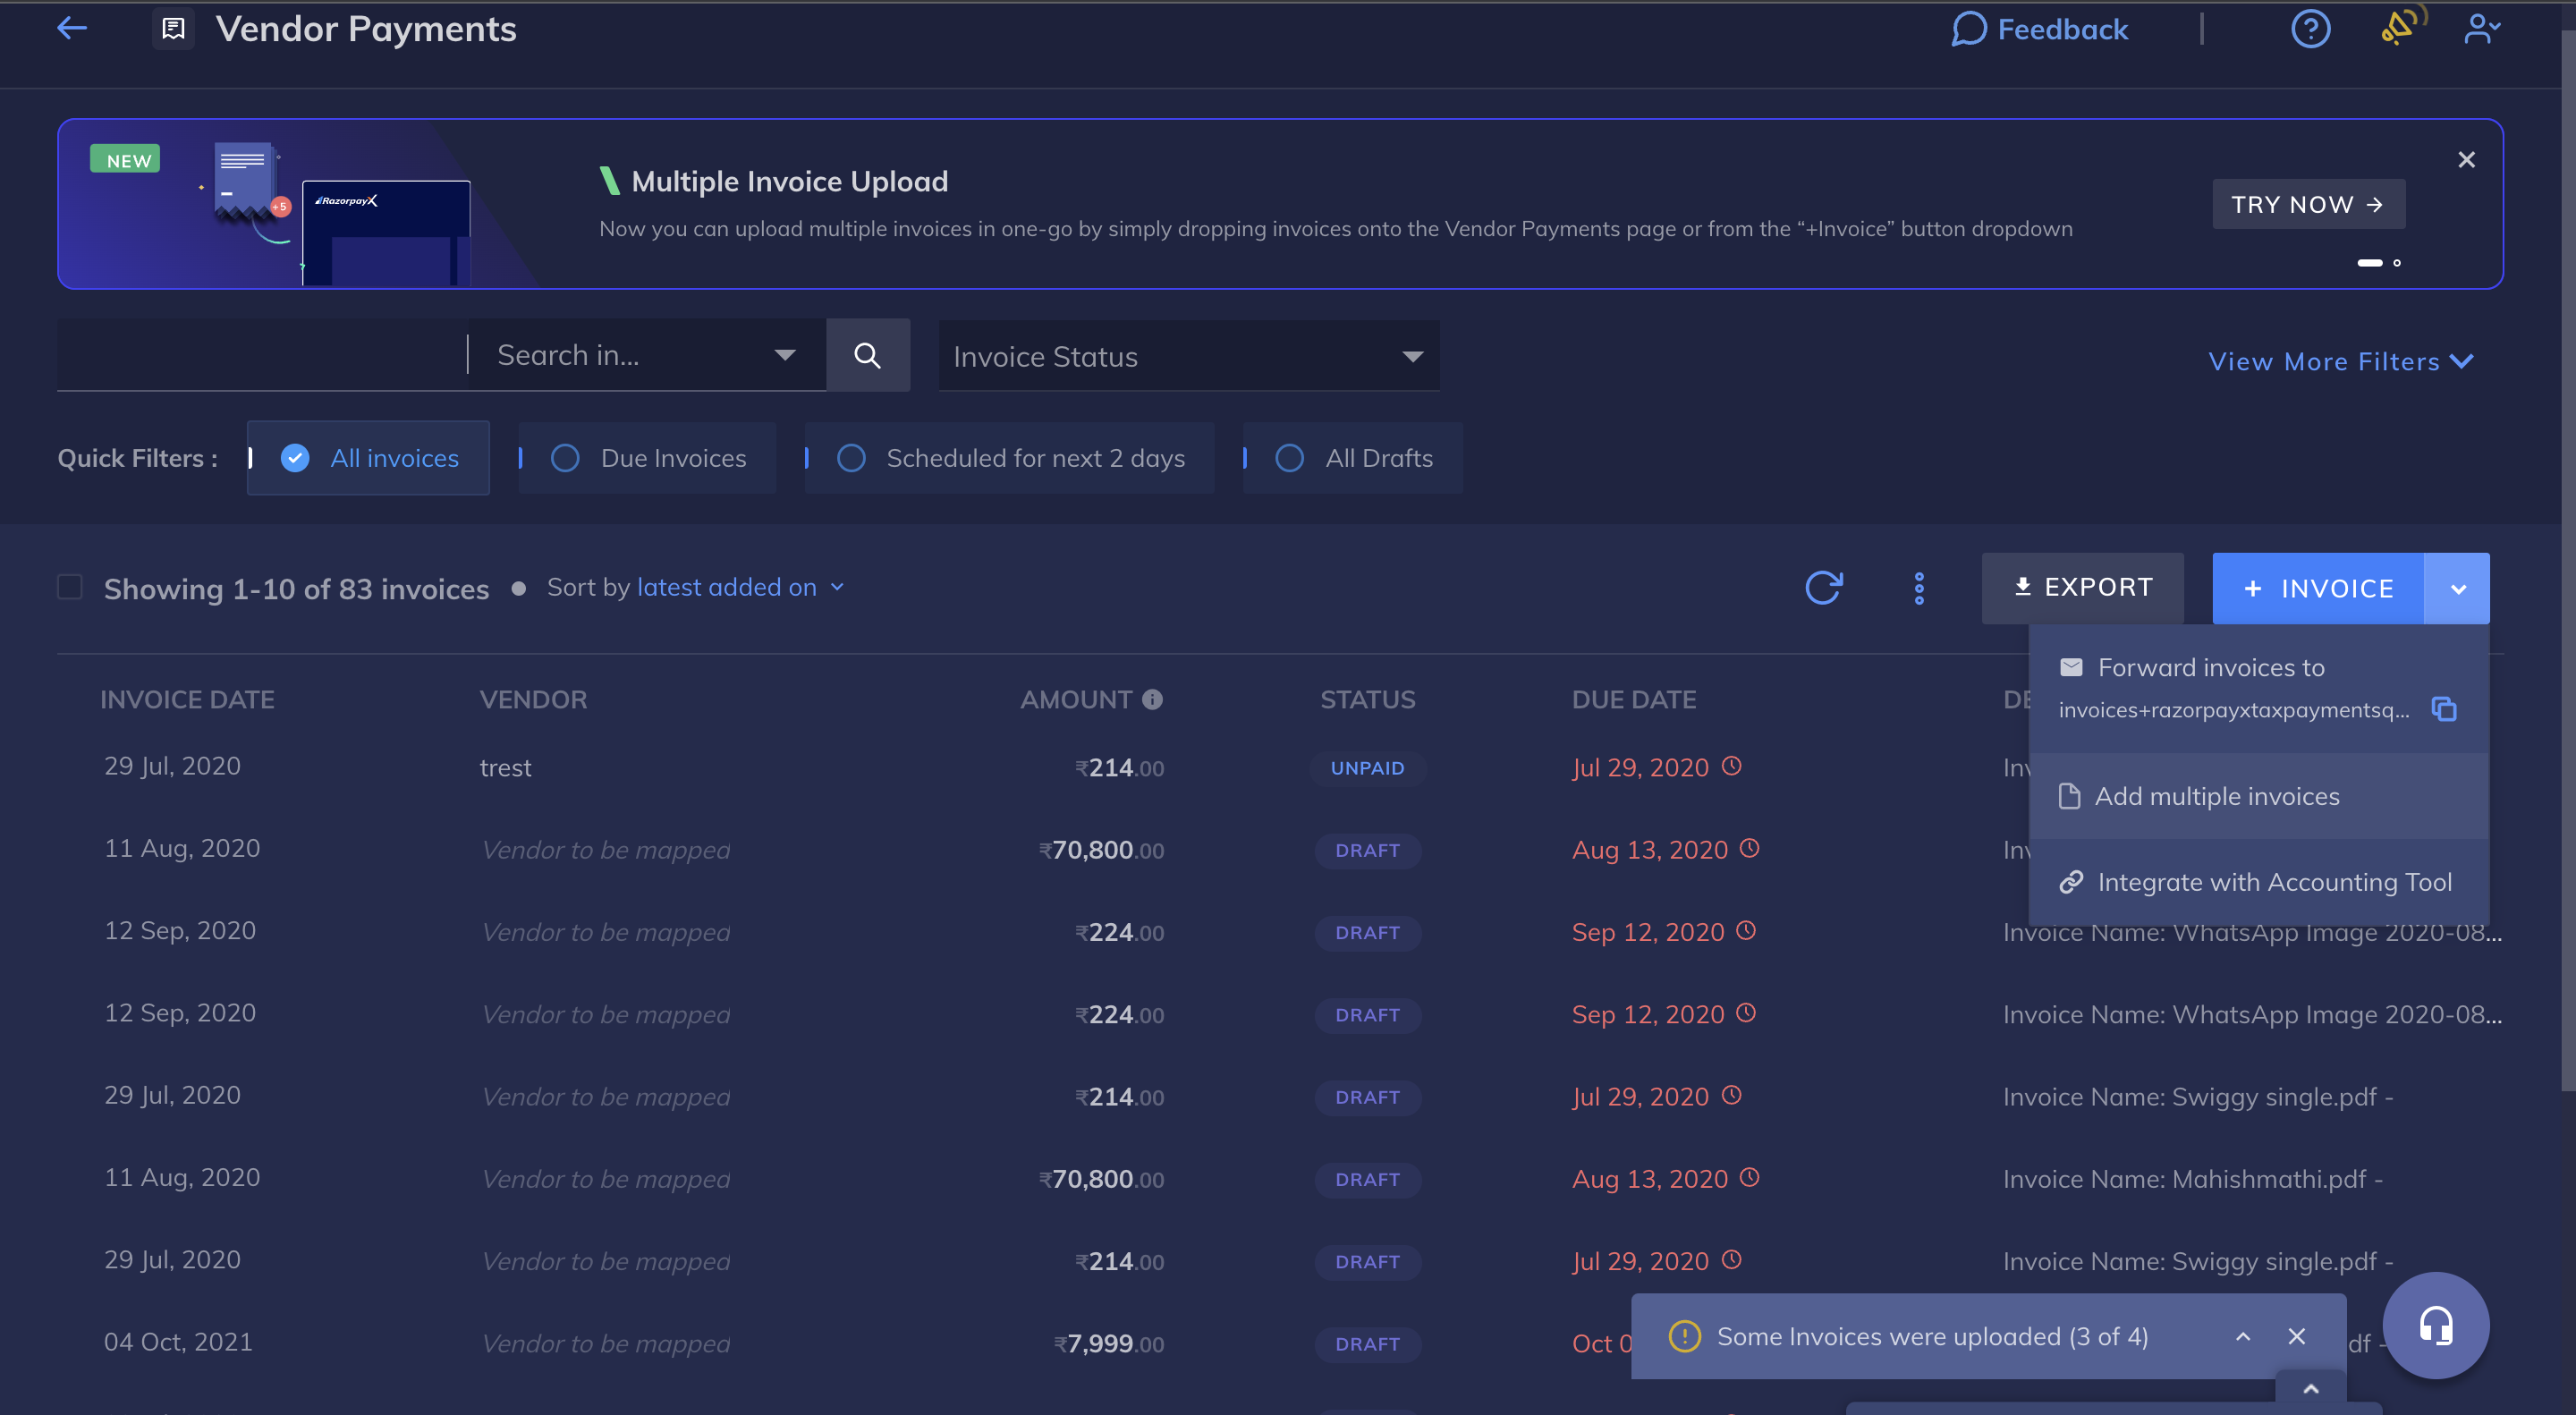Open the user profile menu icon
Viewport: 2576px width, 1415px height.
click(2481, 28)
